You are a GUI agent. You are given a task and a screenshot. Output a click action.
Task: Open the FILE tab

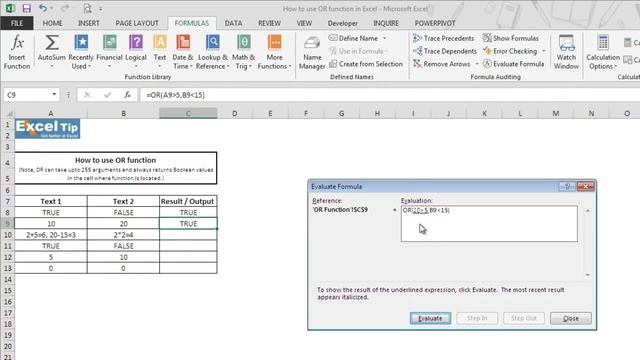[17, 23]
